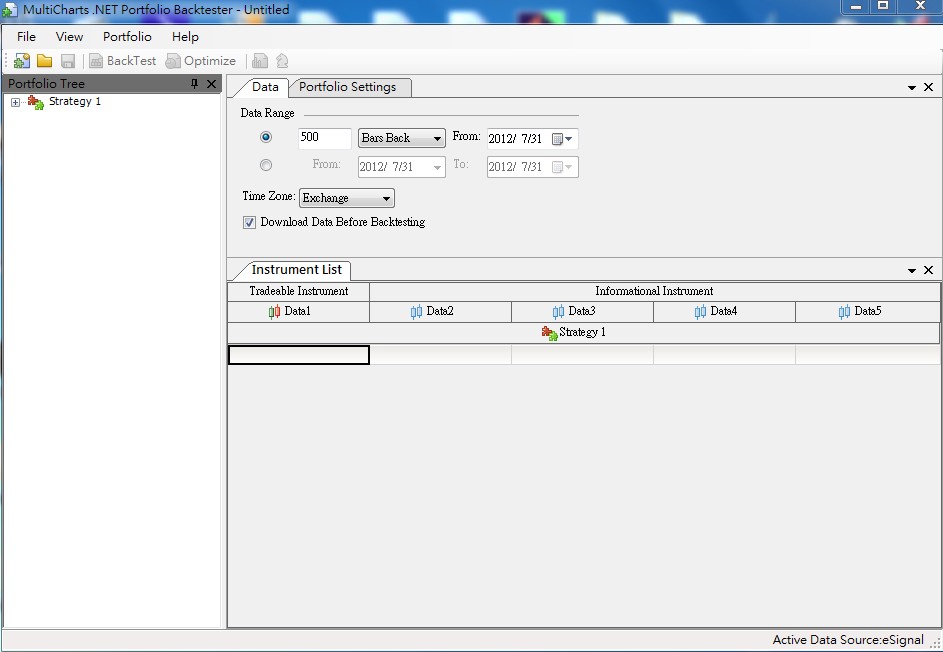Open the Time Zone Exchange dropdown
This screenshot has width=943, height=652.
pos(346,198)
